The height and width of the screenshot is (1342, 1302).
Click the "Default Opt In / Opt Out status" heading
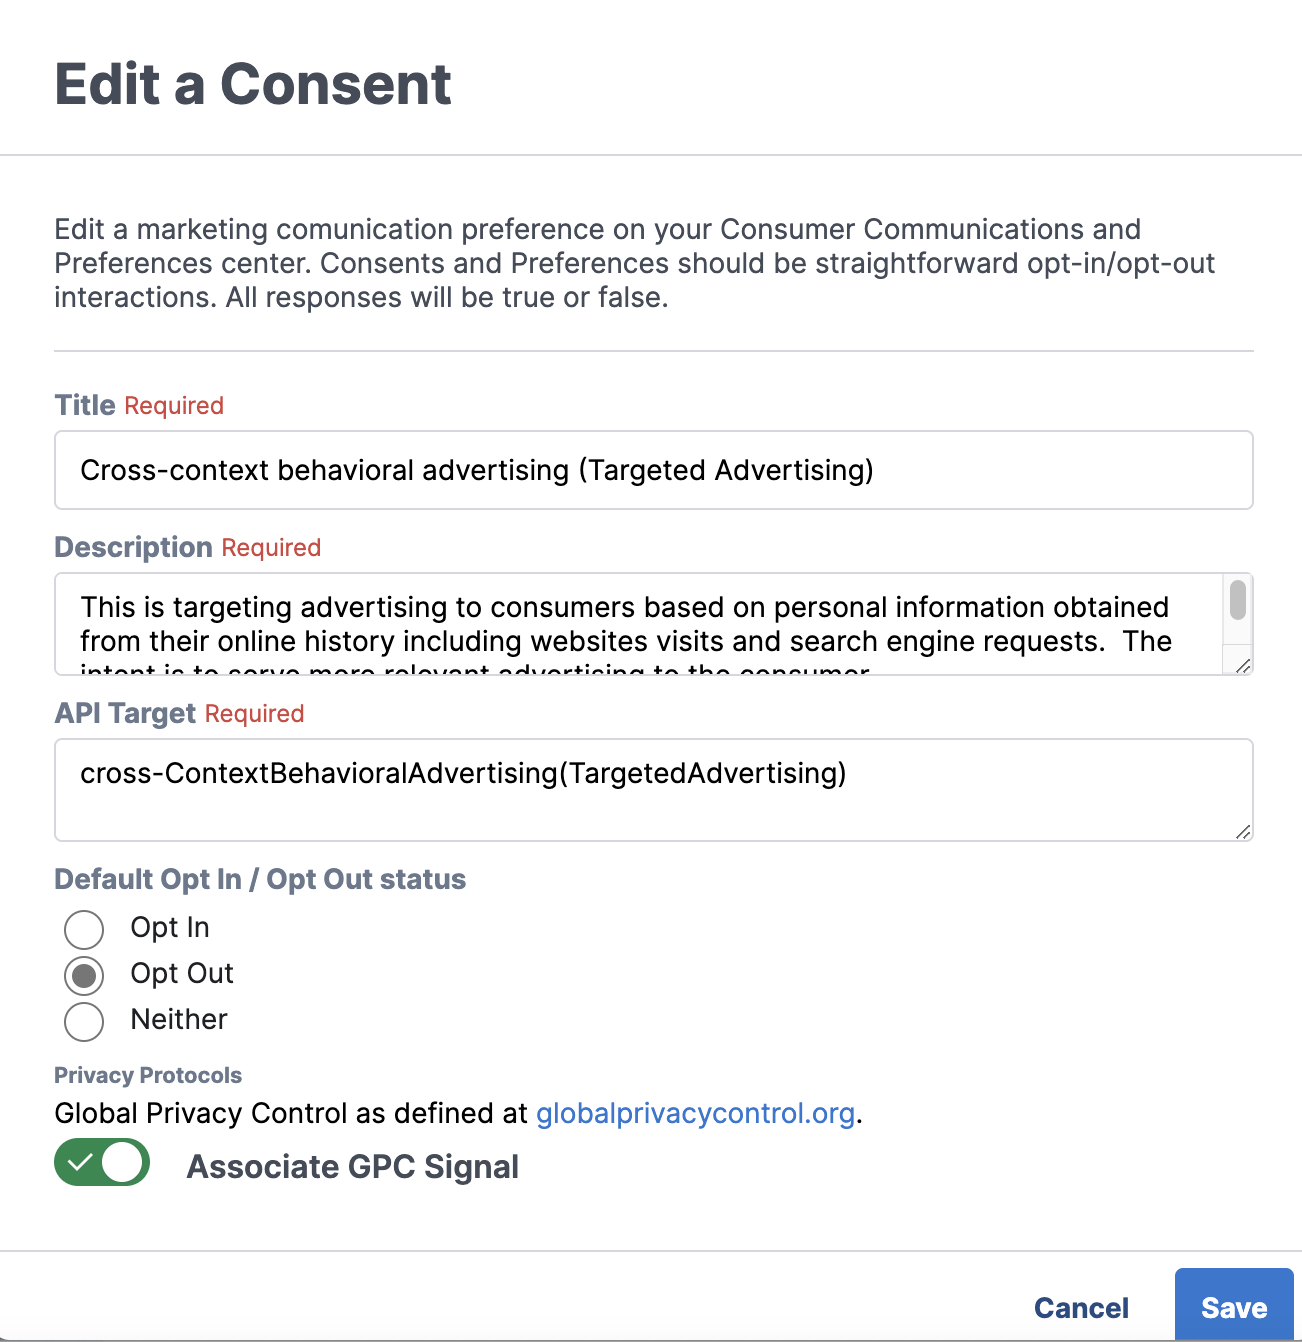point(260,879)
